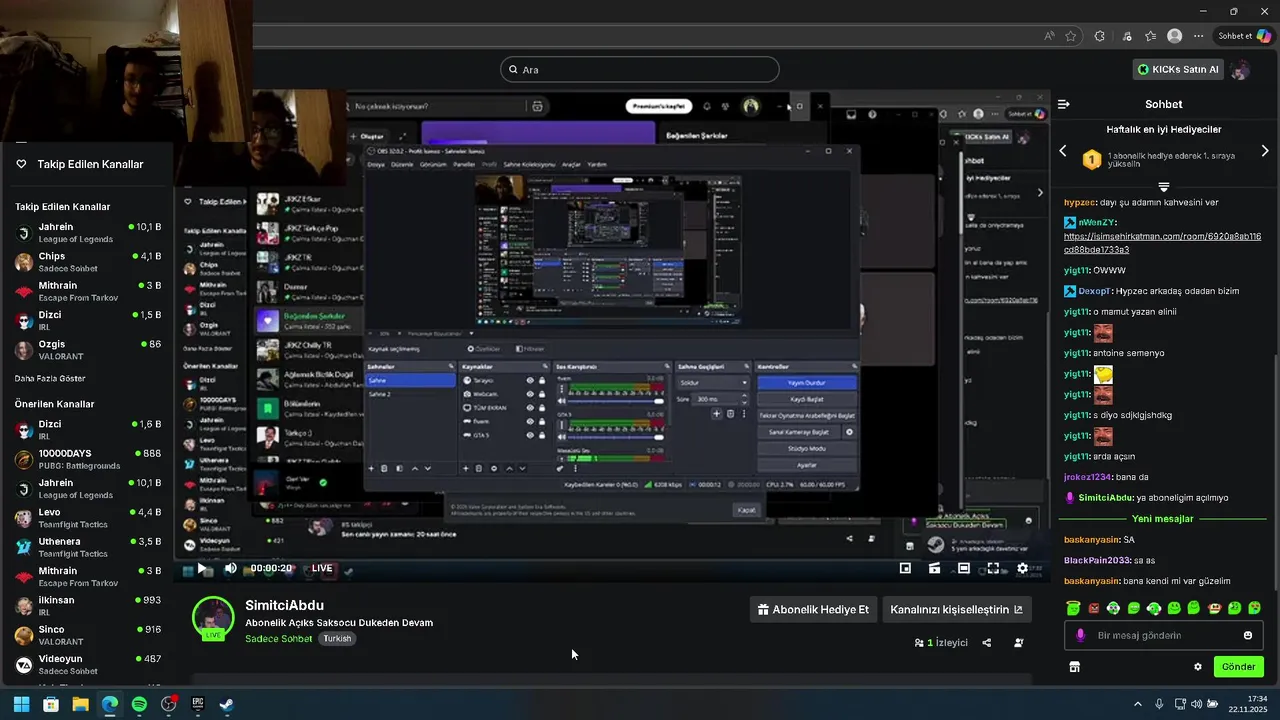Open Edge extensions puzzle icon
This screenshot has height=720, width=1280.
(x=1100, y=36)
